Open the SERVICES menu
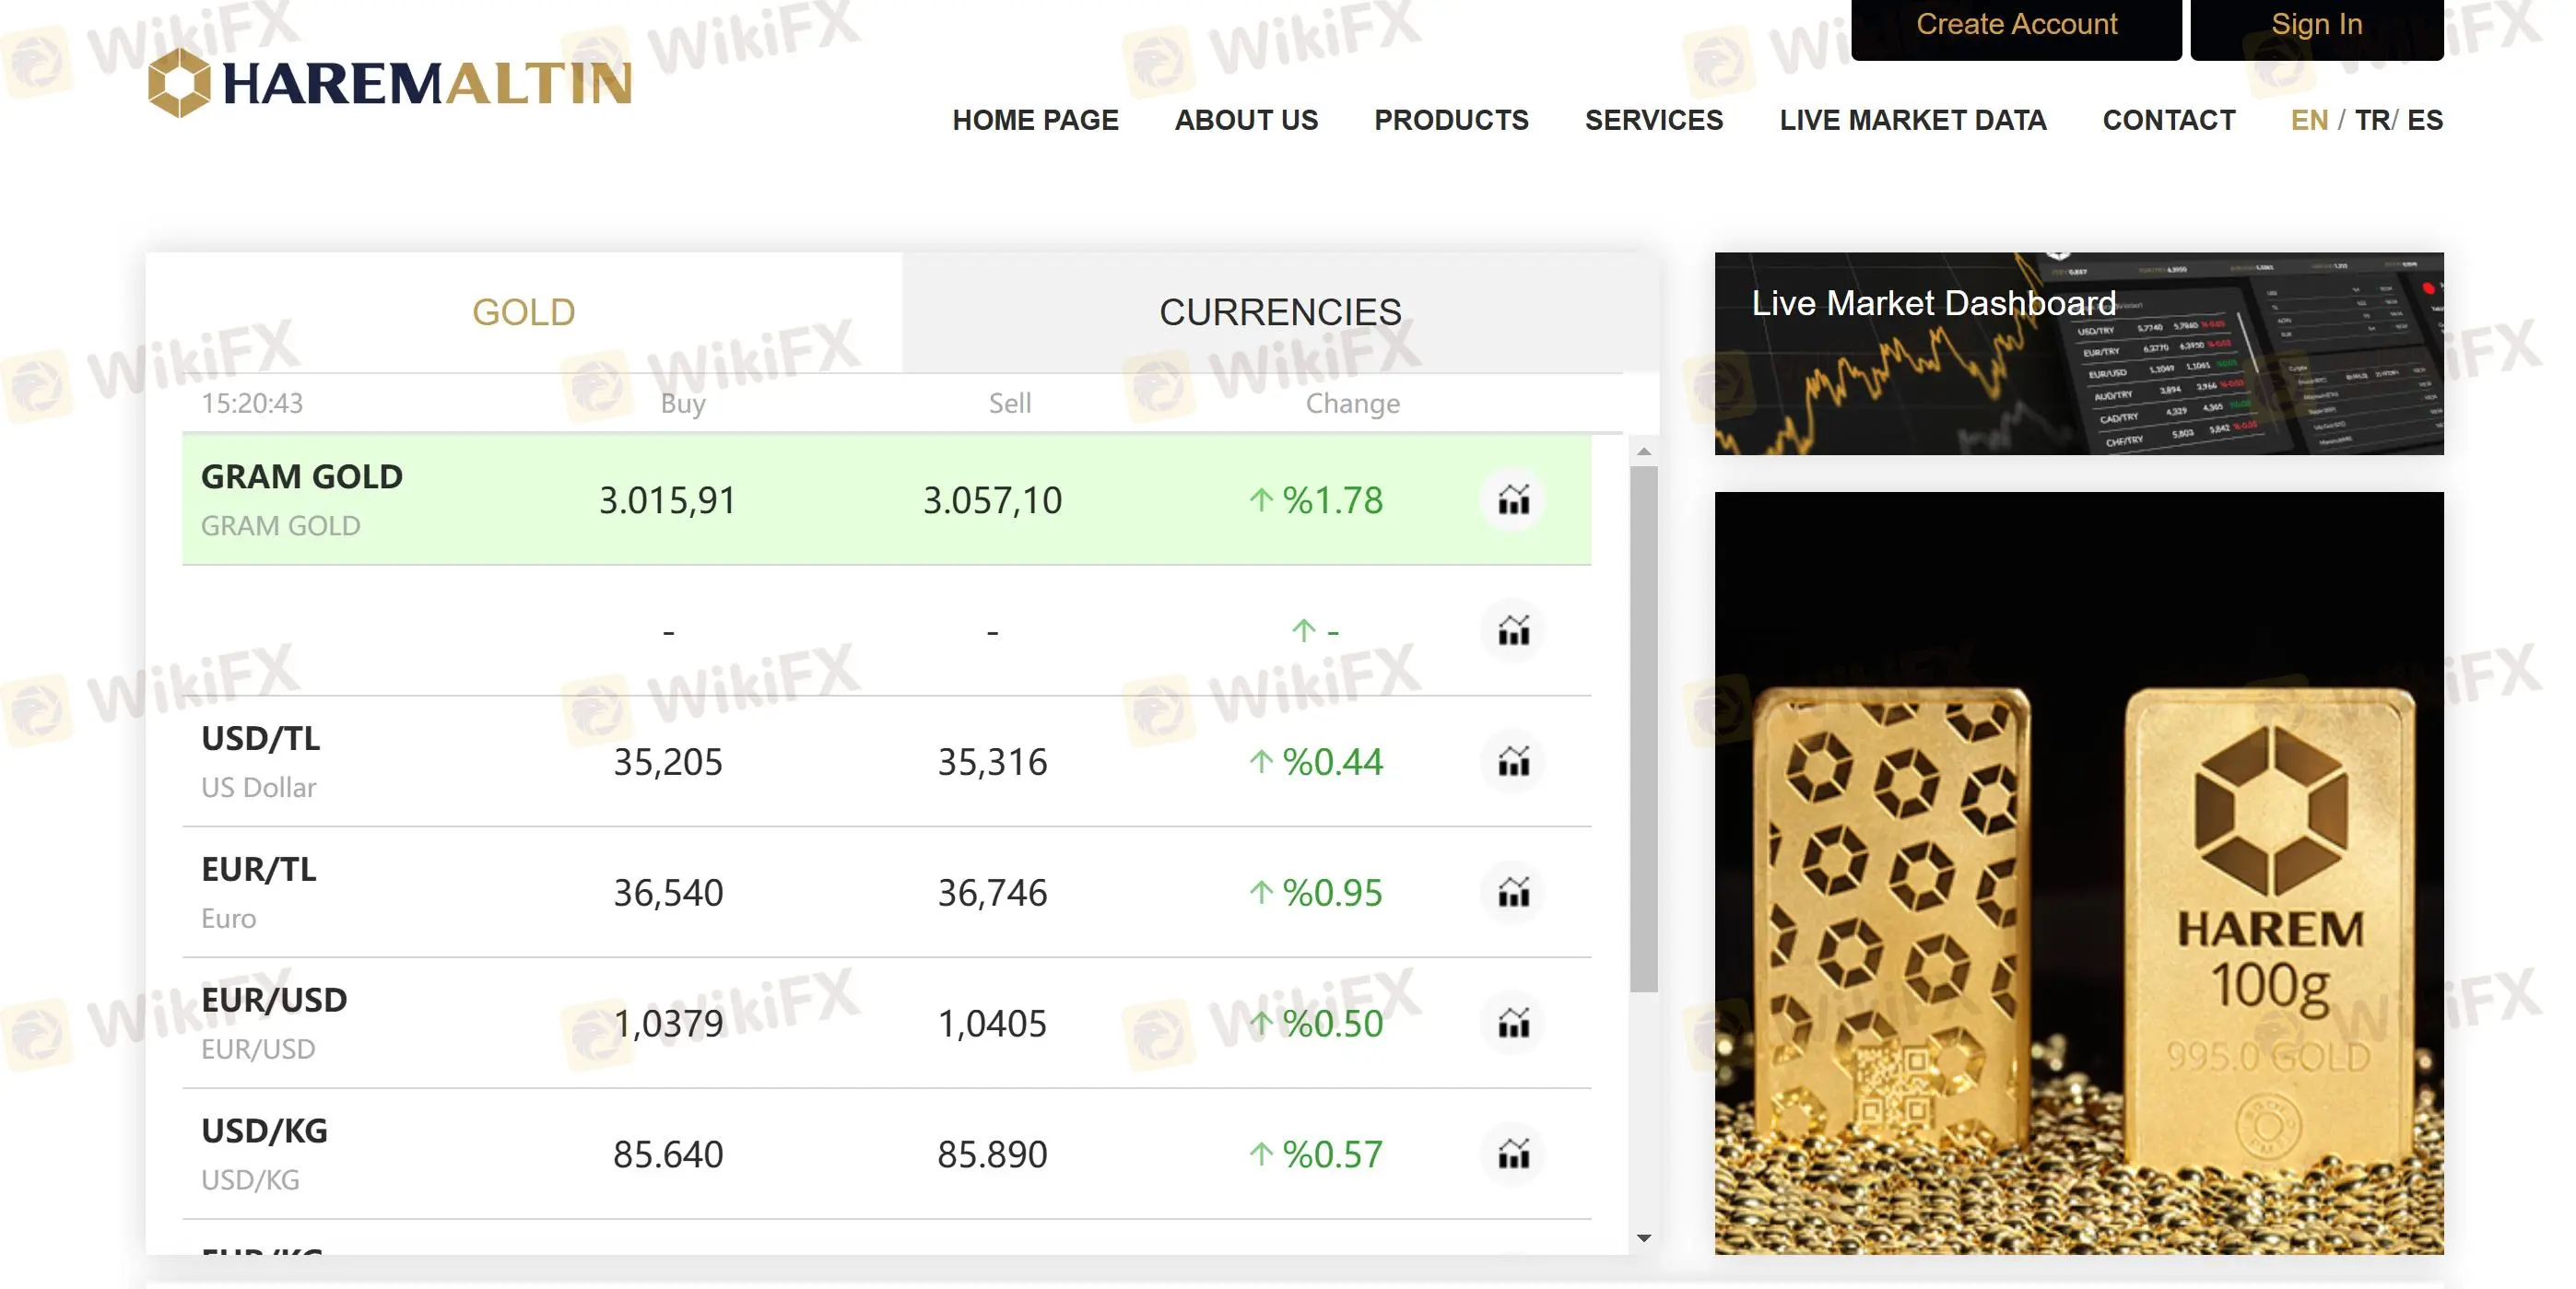Image resolution: width=2576 pixels, height=1289 pixels. [x=1653, y=120]
